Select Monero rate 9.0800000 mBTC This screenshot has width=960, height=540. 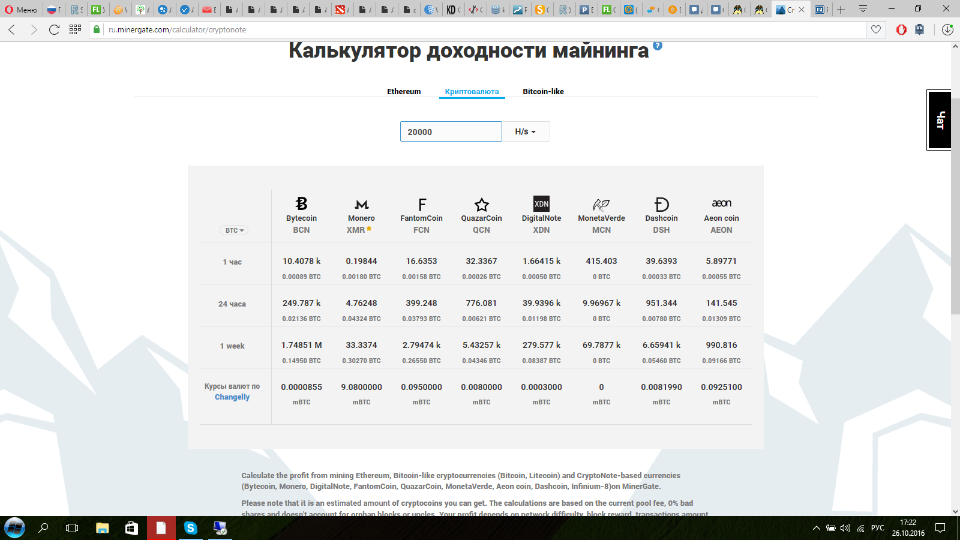[x=361, y=387]
